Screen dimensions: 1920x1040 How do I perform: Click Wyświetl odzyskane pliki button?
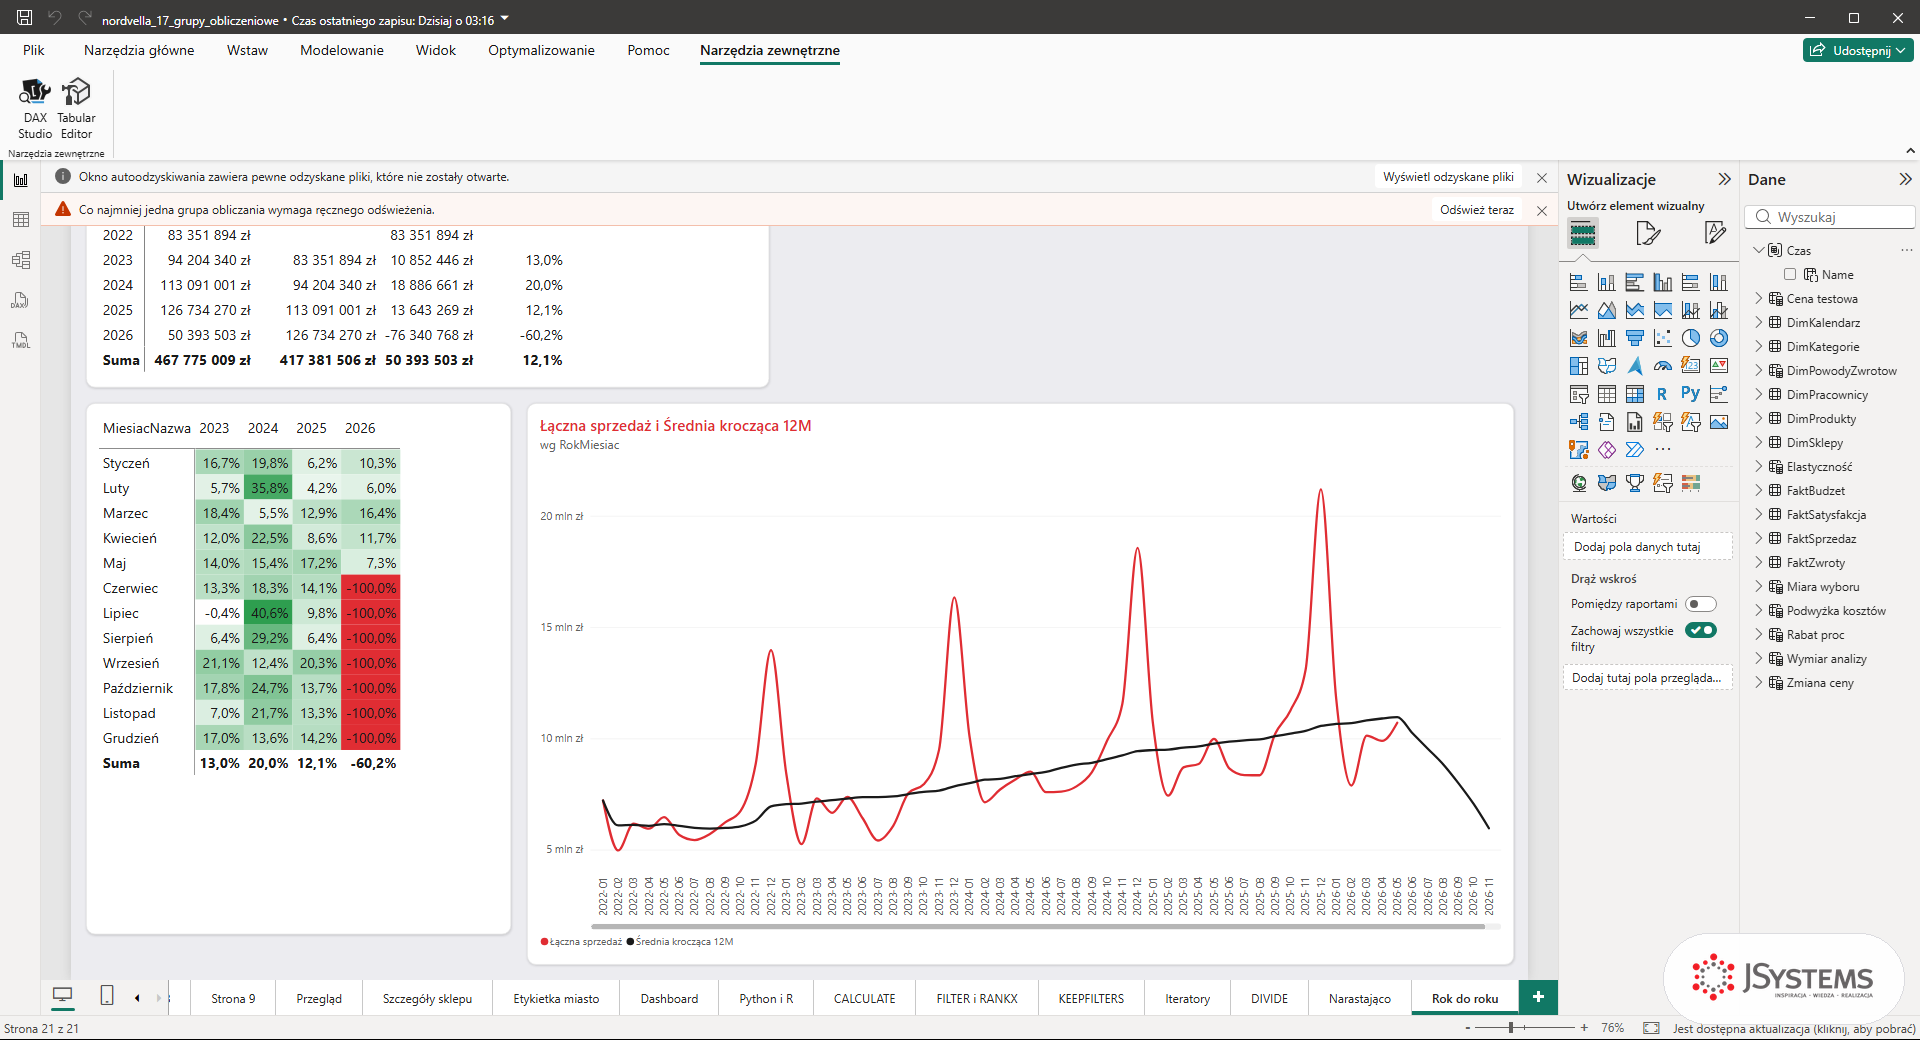pyautogui.click(x=1448, y=177)
